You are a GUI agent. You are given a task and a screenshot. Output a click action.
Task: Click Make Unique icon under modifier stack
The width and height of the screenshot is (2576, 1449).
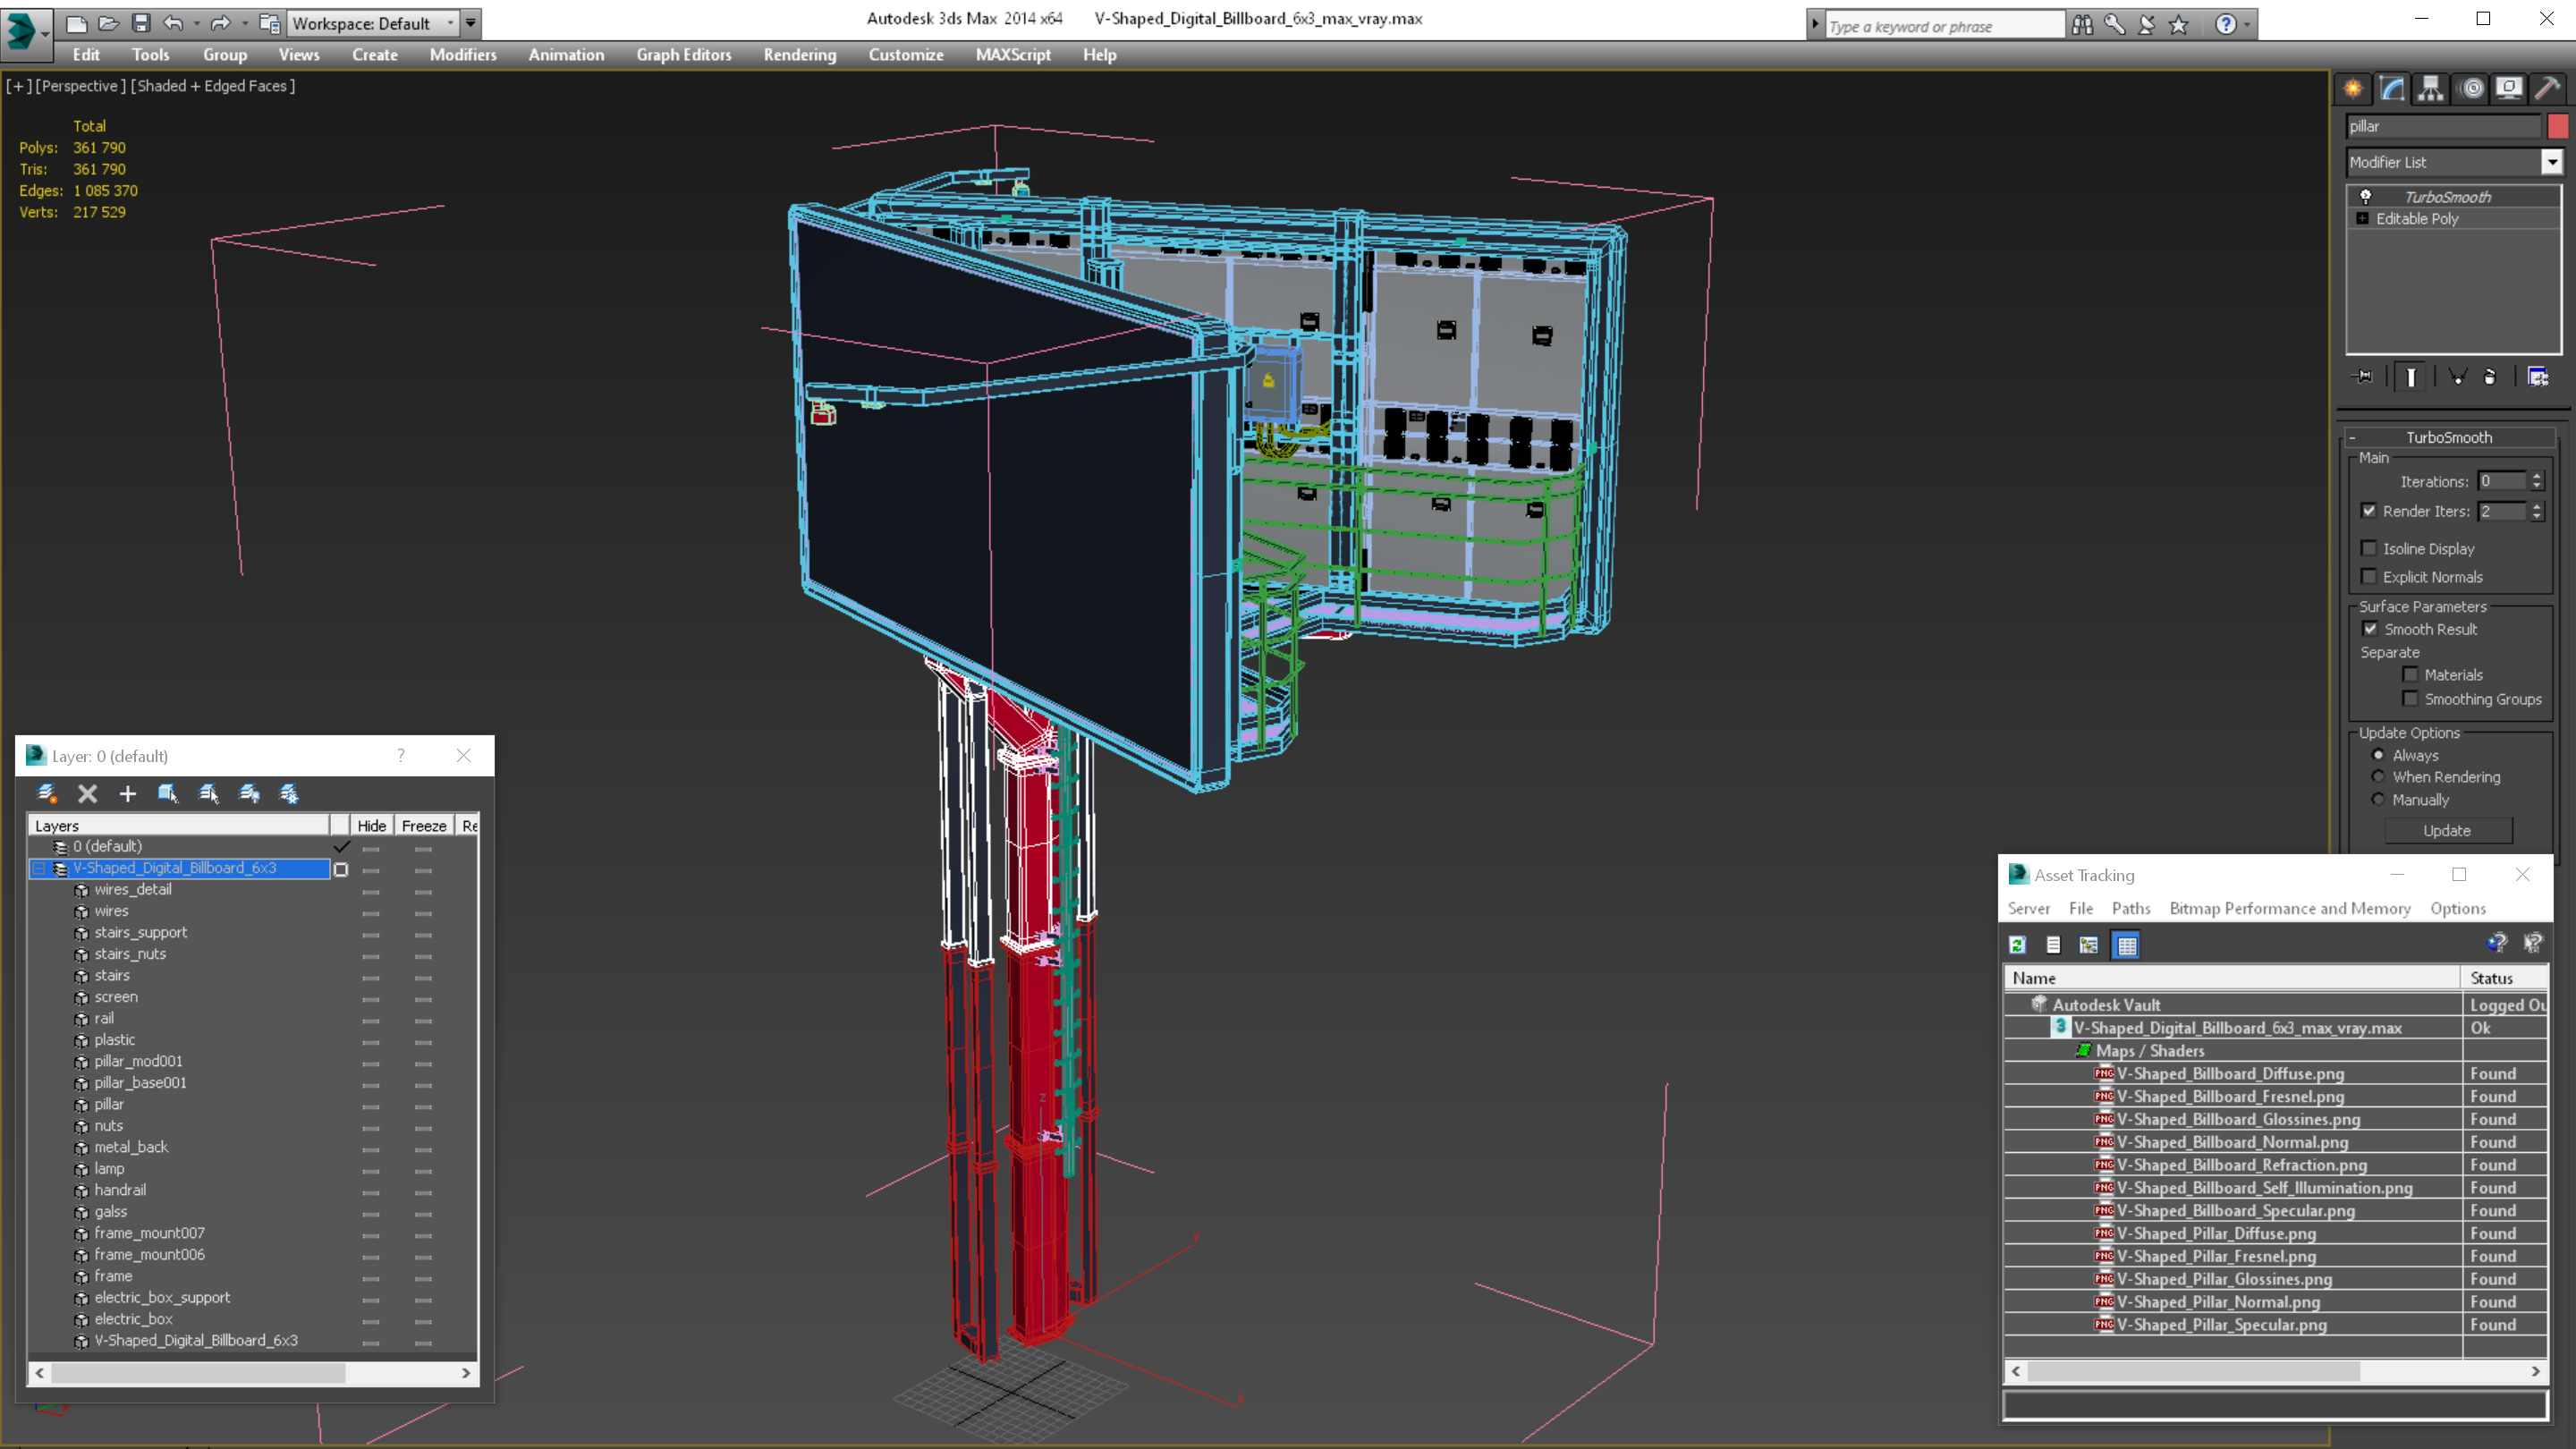tap(2458, 377)
